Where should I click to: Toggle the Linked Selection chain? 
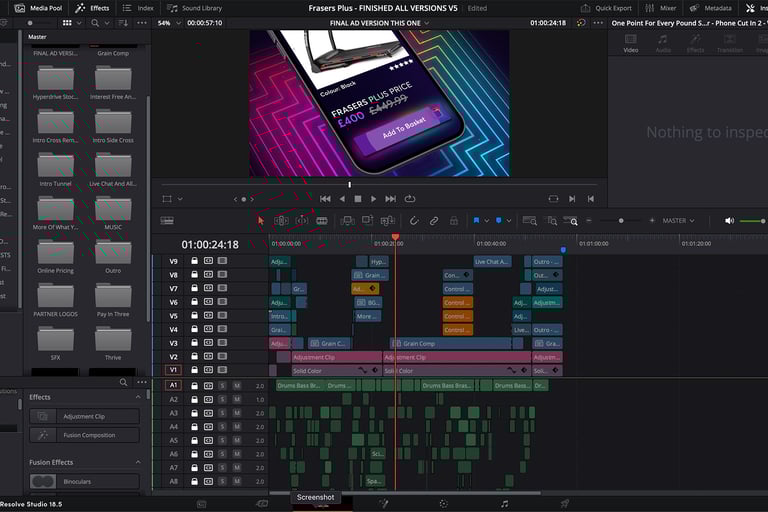(x=434, y=221)
